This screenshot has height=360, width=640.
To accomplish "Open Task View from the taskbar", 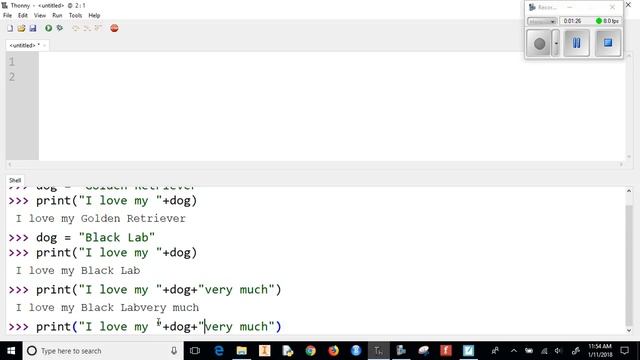I will [195, 351].
